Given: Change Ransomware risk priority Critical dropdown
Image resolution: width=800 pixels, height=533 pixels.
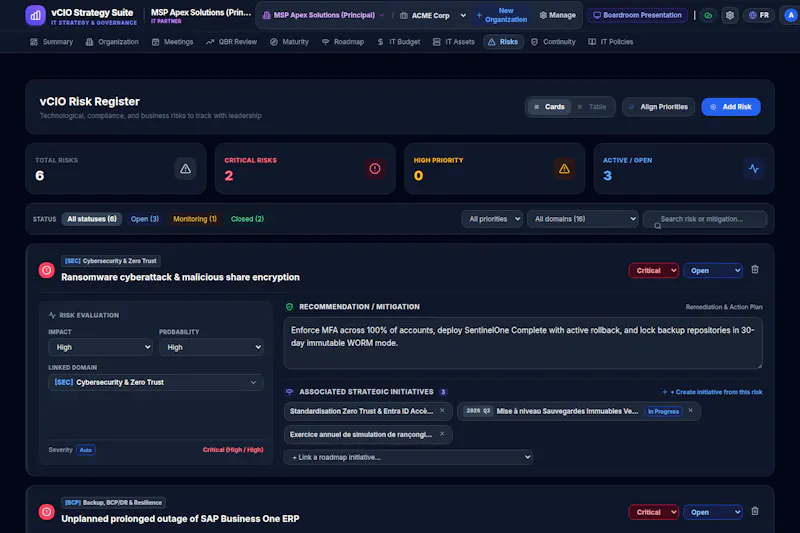Looking at the screenshot, I should click(654, 271).
